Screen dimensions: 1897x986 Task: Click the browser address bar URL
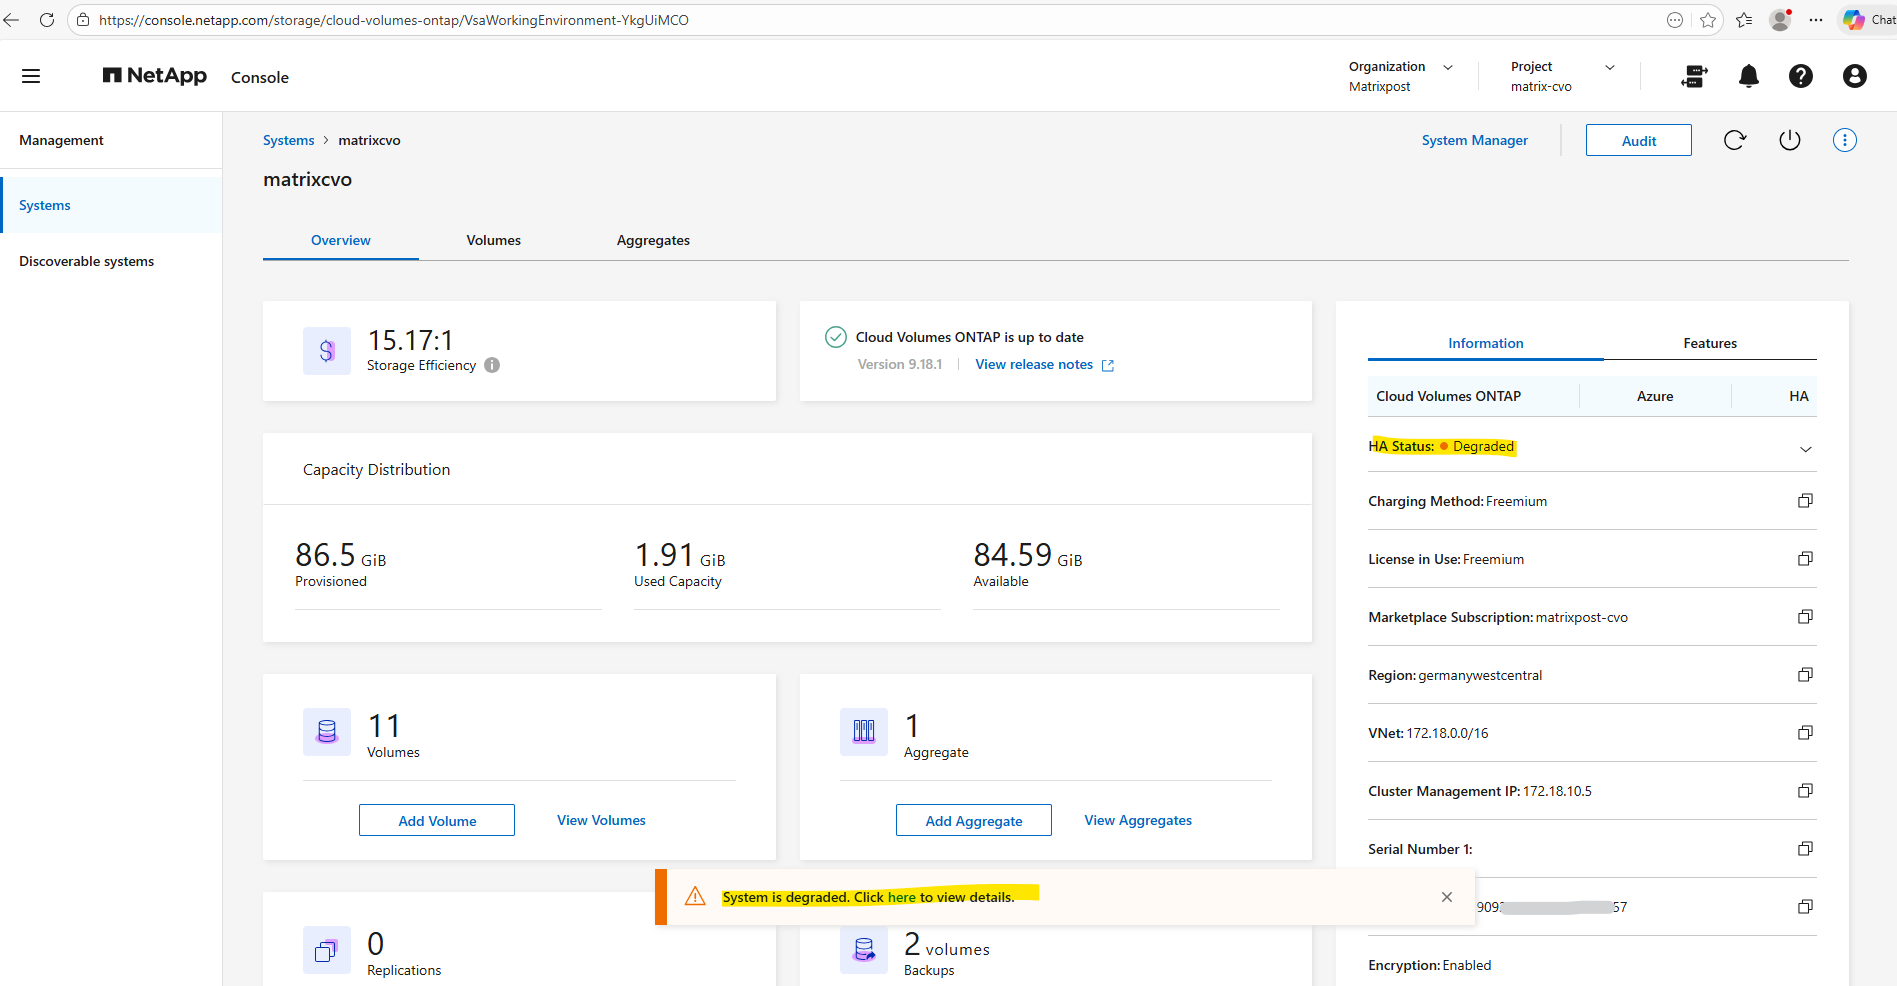pyautogui.click(x=394, y=20)
